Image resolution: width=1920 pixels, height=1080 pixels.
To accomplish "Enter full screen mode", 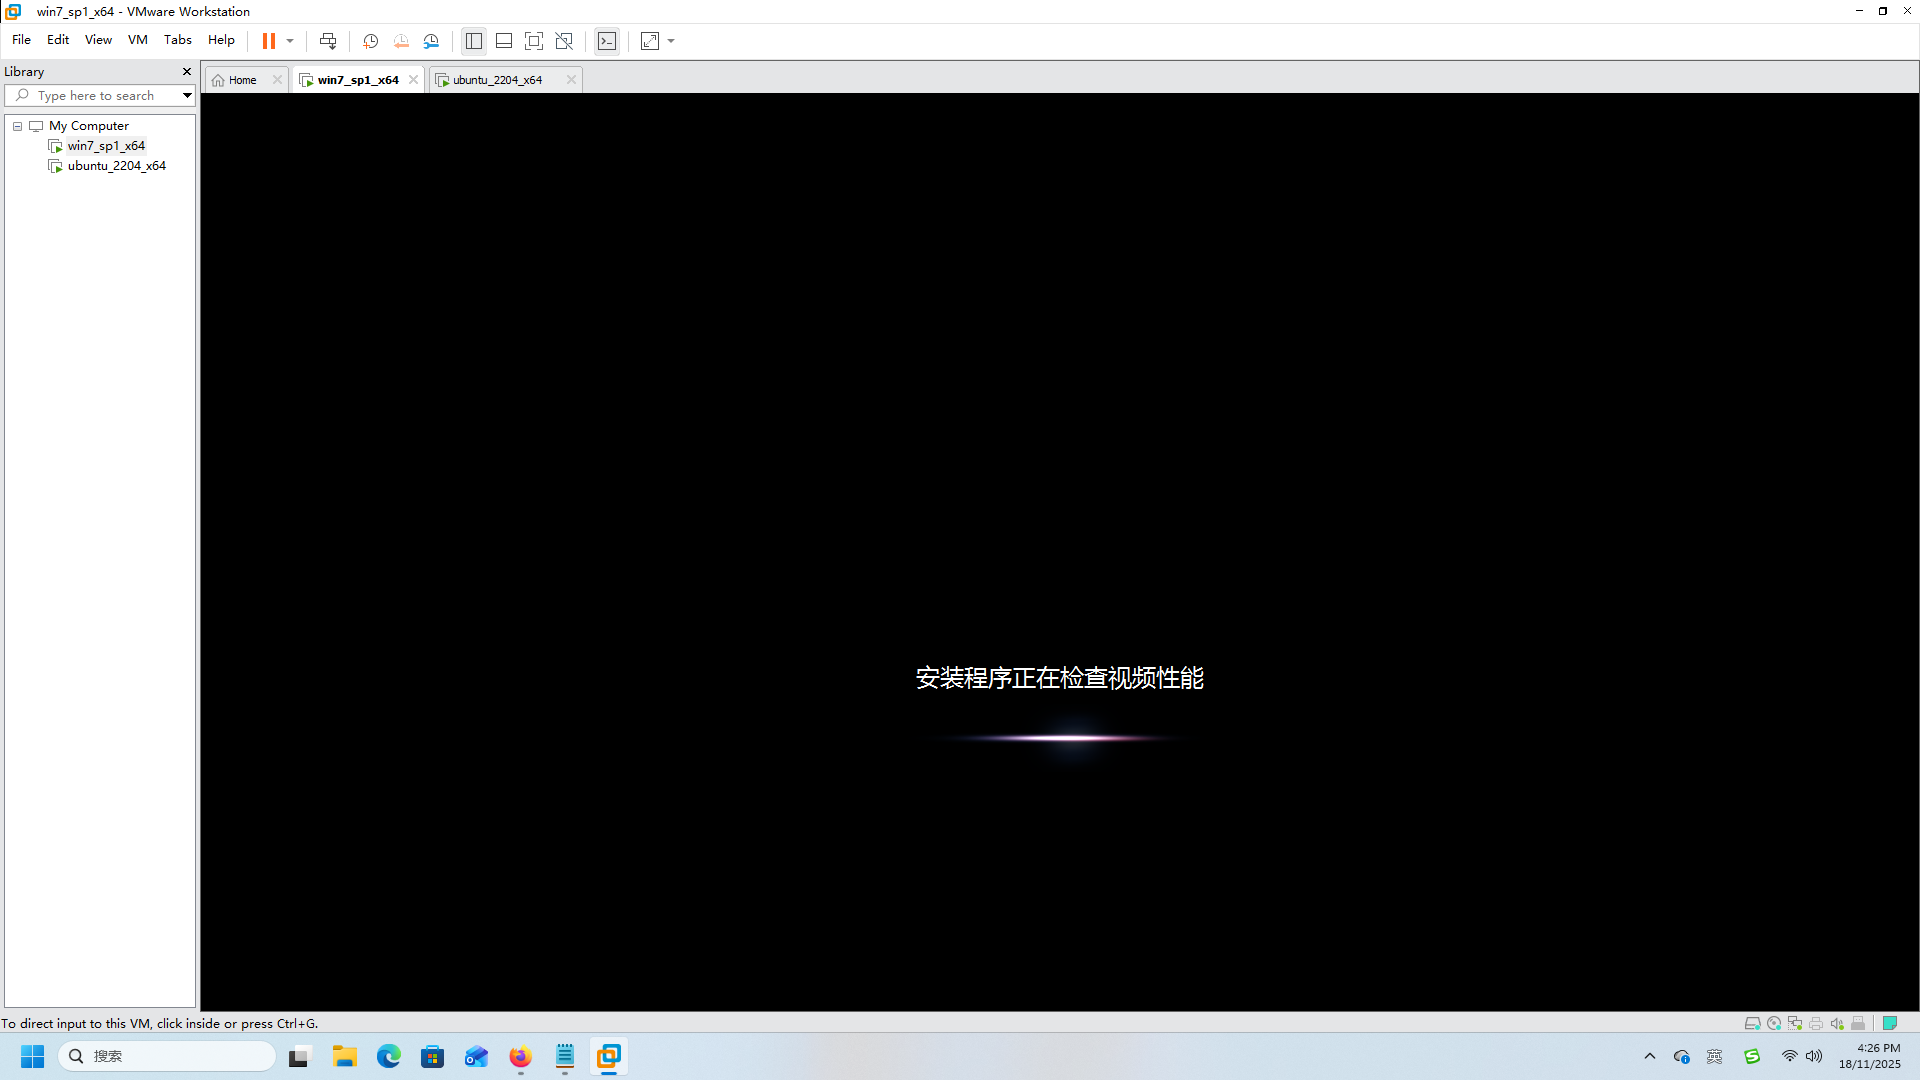I will pos(534,41).
